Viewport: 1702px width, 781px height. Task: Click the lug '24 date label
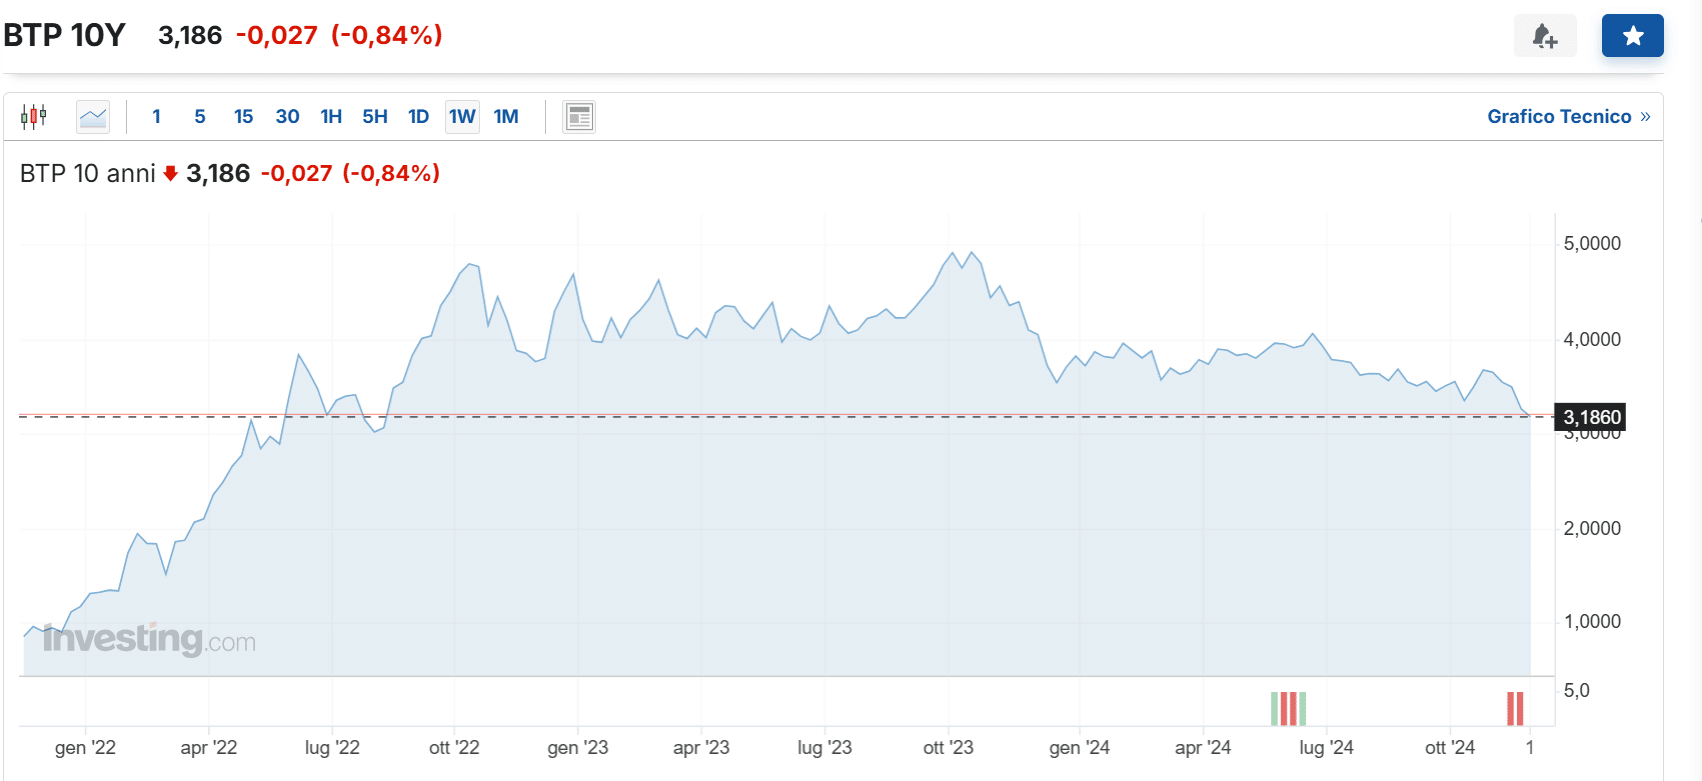pyautogui.click(x=1326, y=748)
